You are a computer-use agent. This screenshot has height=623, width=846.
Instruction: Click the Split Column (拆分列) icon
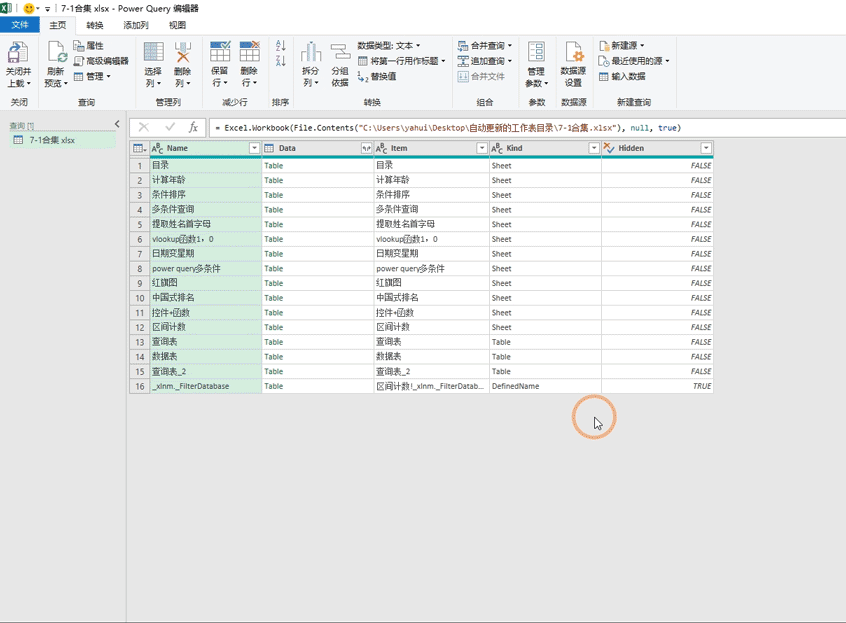(311, 52)
